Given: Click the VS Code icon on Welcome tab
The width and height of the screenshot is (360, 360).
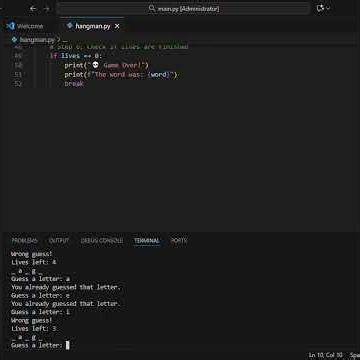Looking at the screenshot, I should click(x=11, y=26).
